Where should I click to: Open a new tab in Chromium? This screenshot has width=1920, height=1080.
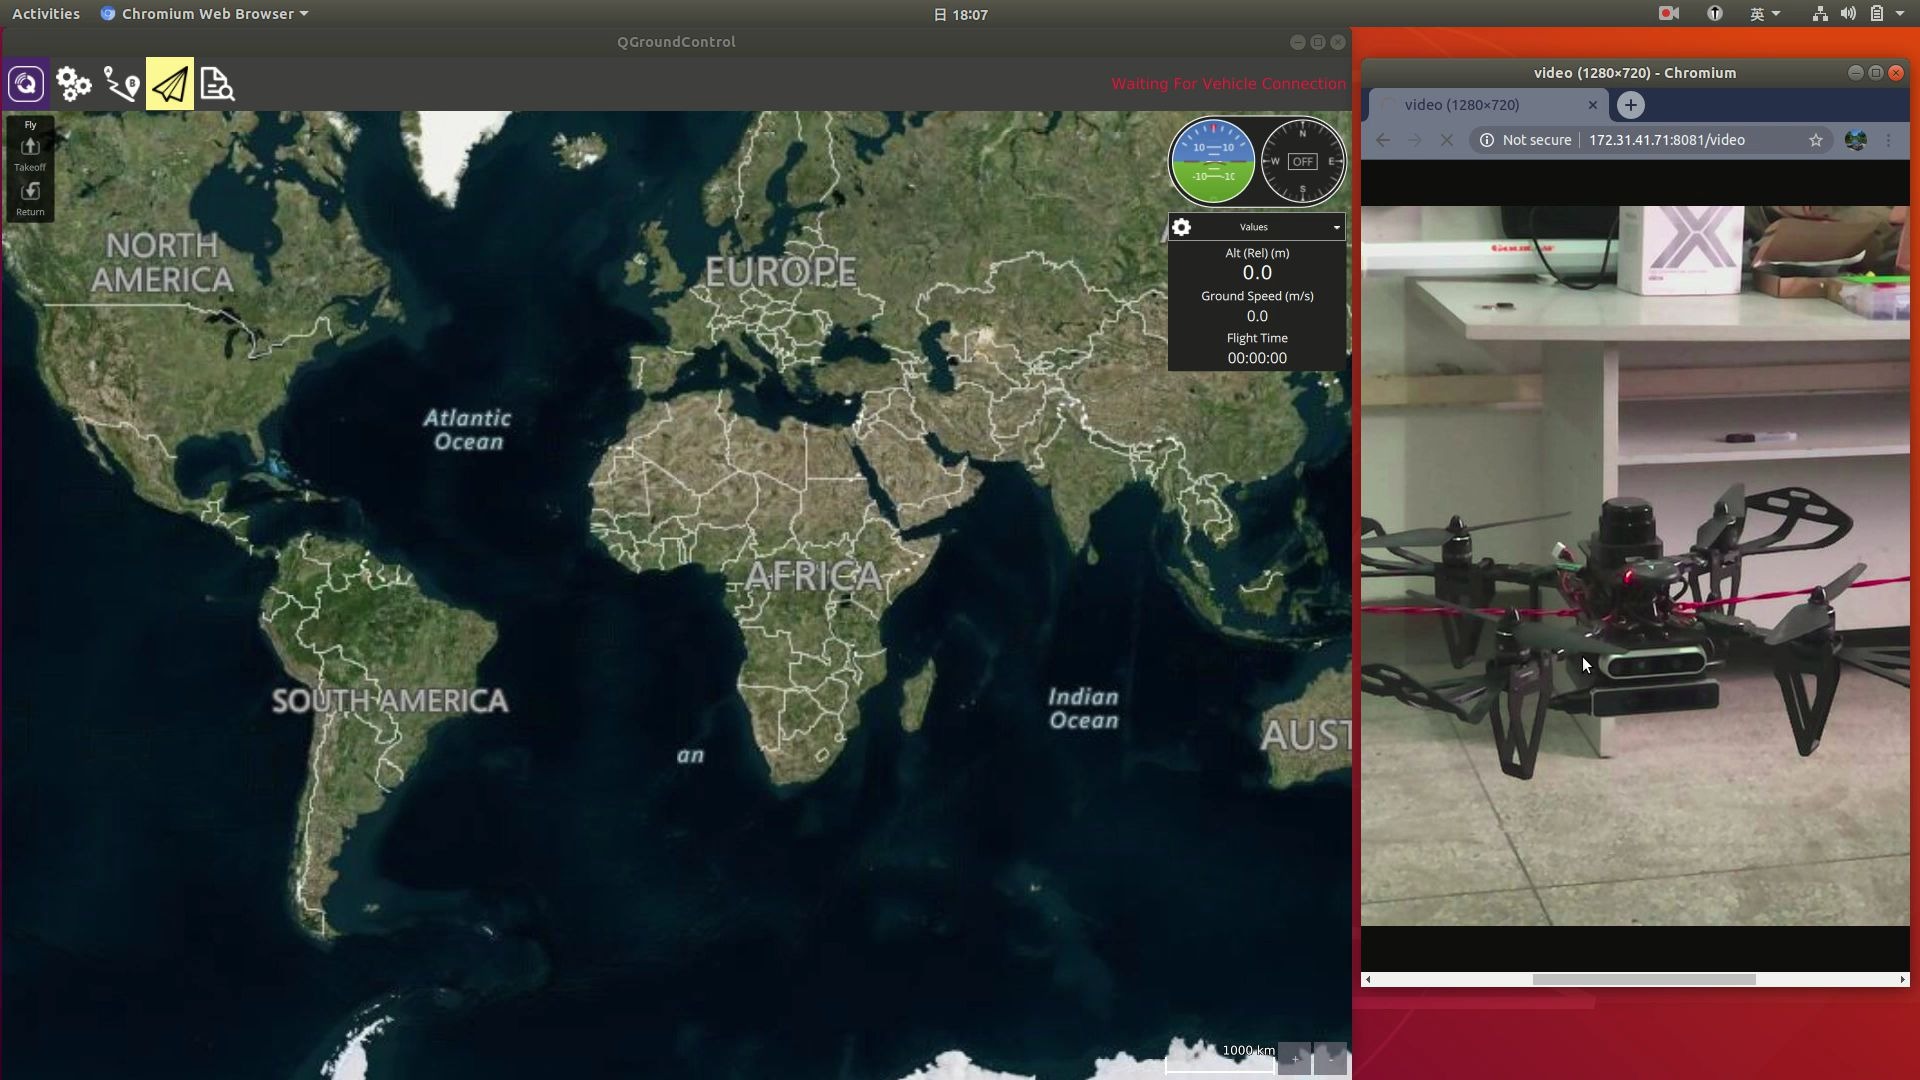point(1630,105)
